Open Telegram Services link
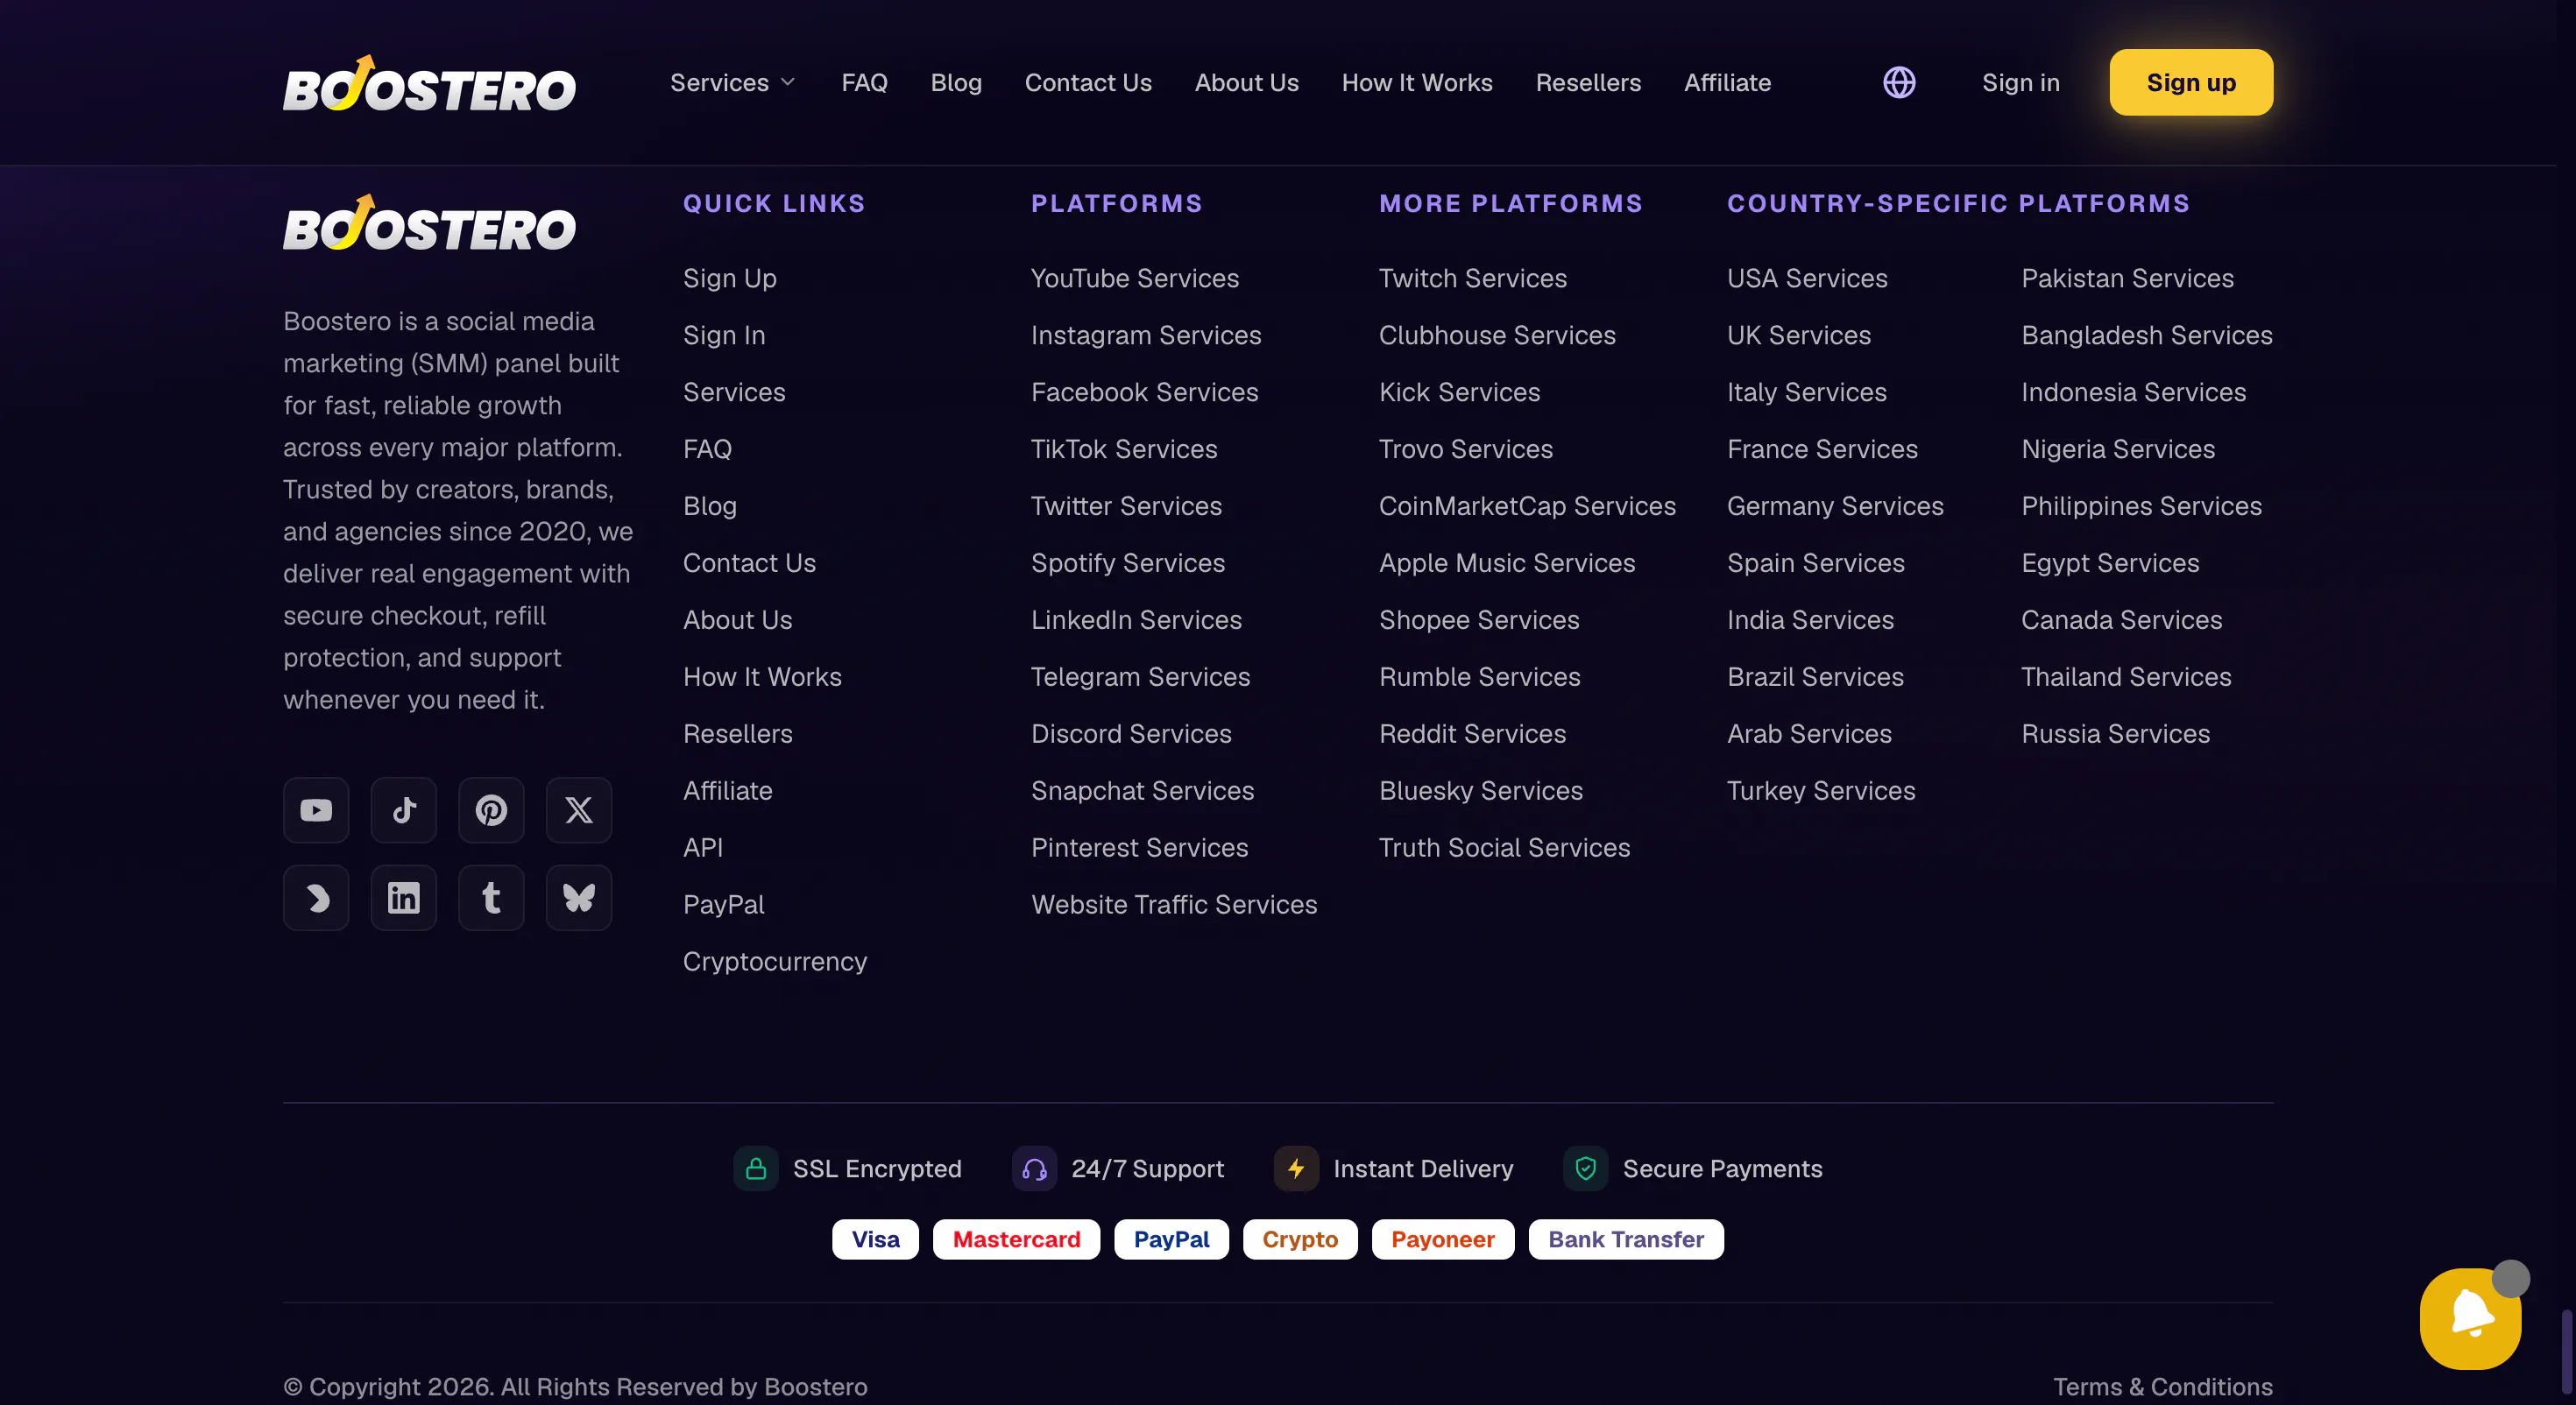 pyautogui.click(x=1141, y=677)
